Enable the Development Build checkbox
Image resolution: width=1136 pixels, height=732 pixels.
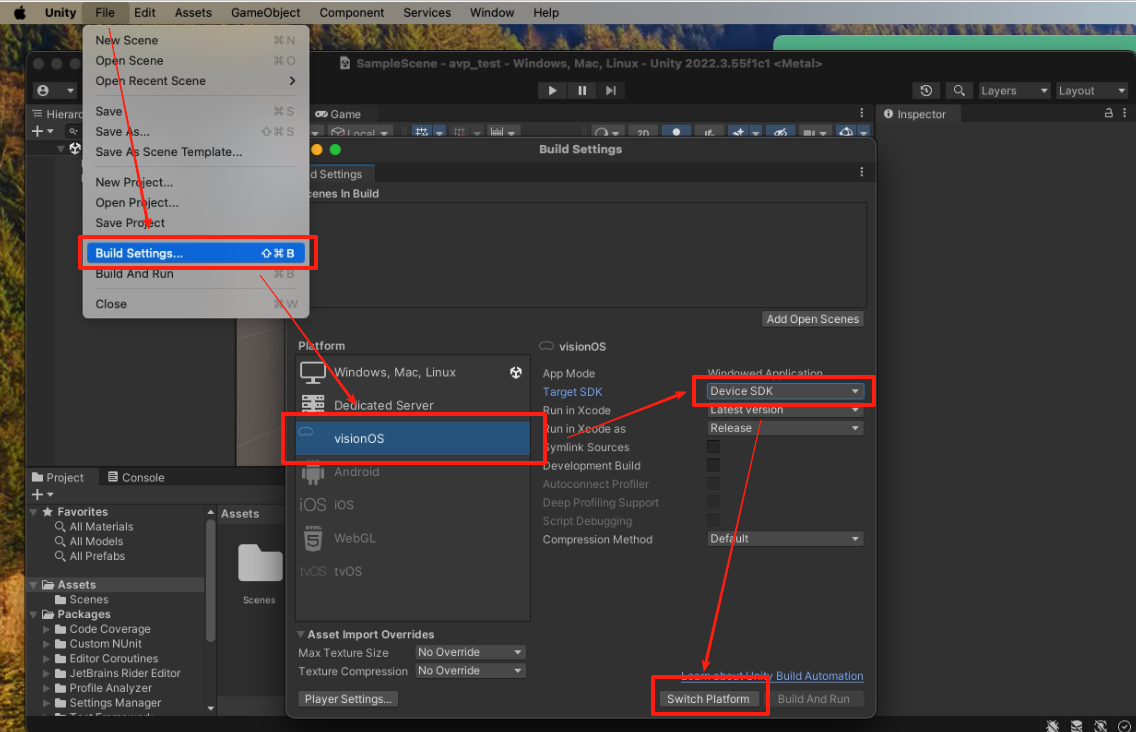pyautogui.click(x=714, y=465)
